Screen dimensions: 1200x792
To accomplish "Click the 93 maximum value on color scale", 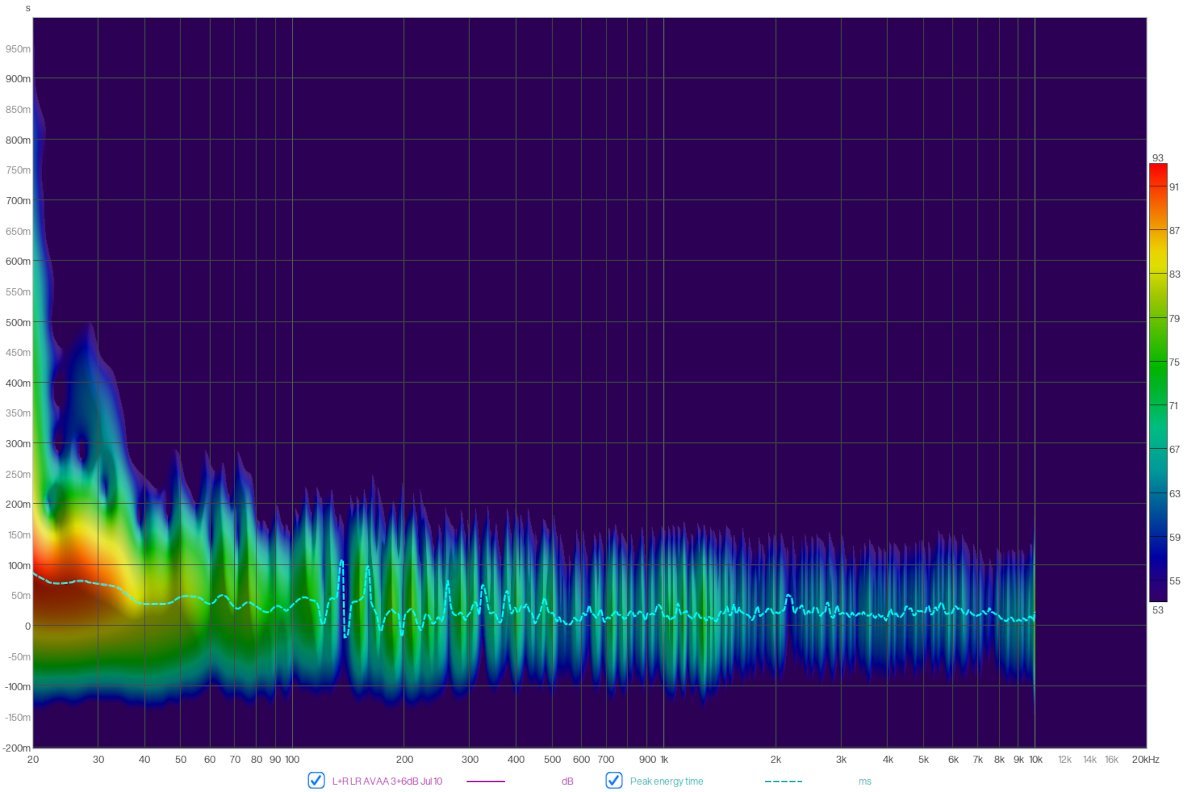I will point(1158,158).
